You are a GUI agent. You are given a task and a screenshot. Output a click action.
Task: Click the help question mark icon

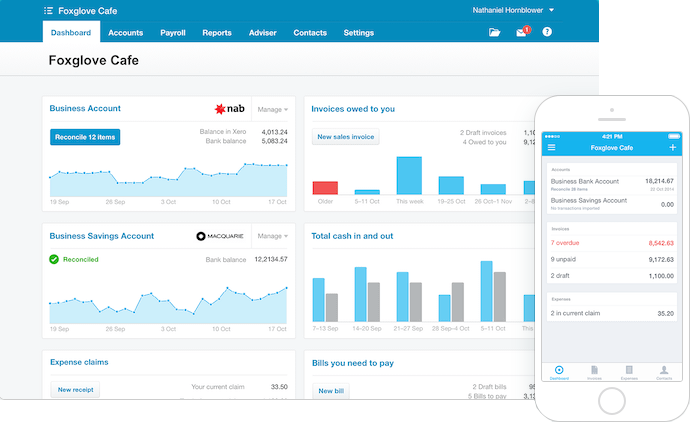[x=547, y=32]
